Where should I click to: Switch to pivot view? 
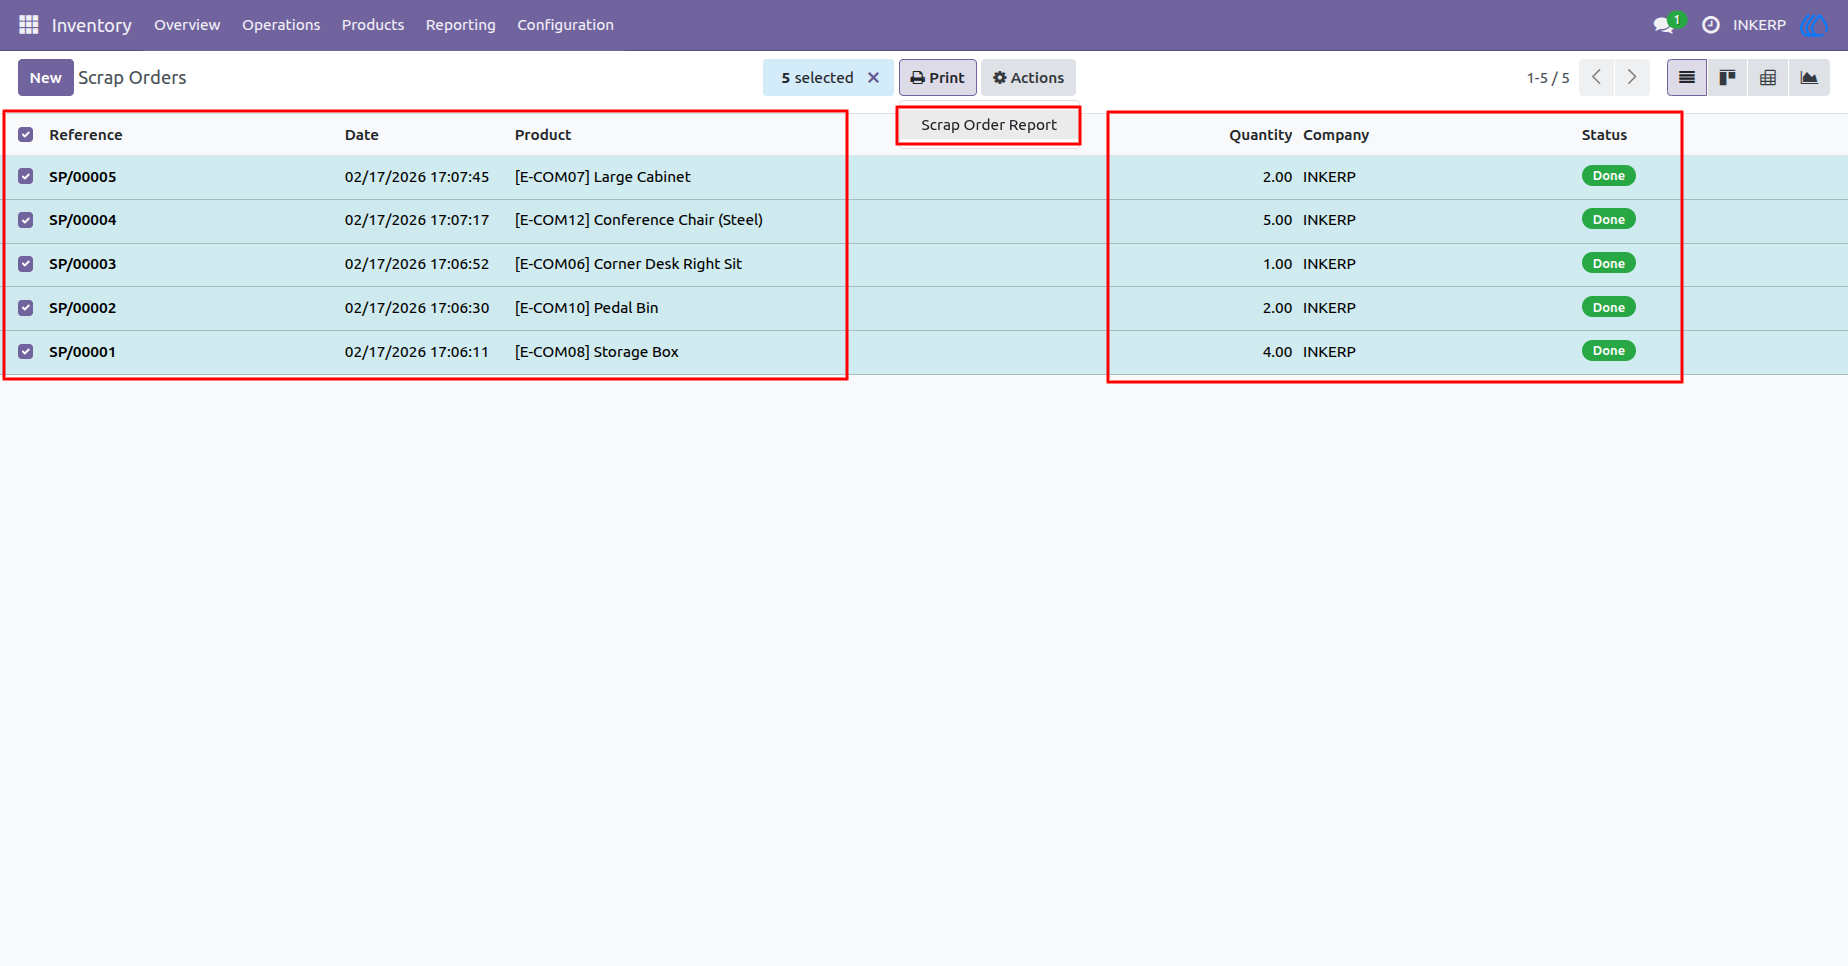click(1768, 78)
